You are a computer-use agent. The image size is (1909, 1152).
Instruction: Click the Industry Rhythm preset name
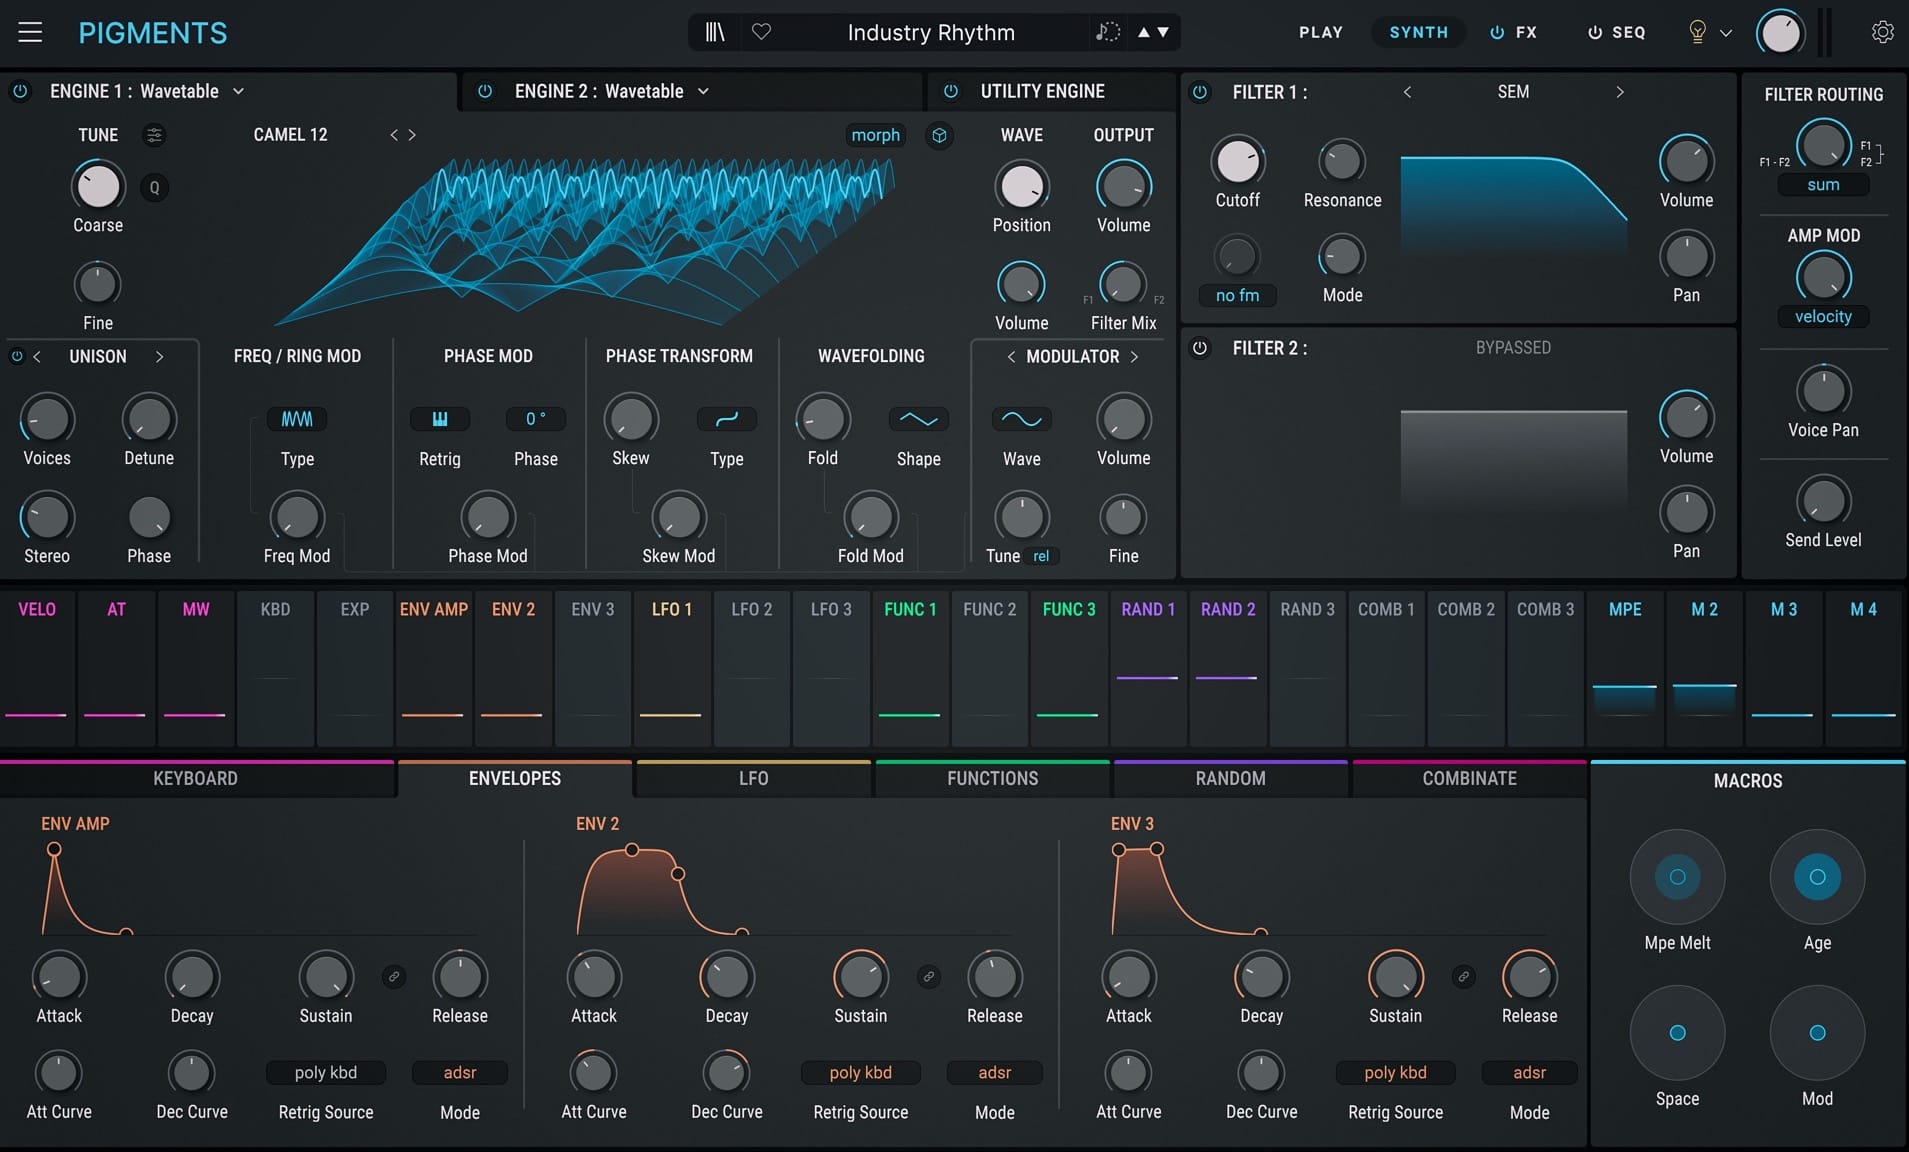tap(931, 32)
